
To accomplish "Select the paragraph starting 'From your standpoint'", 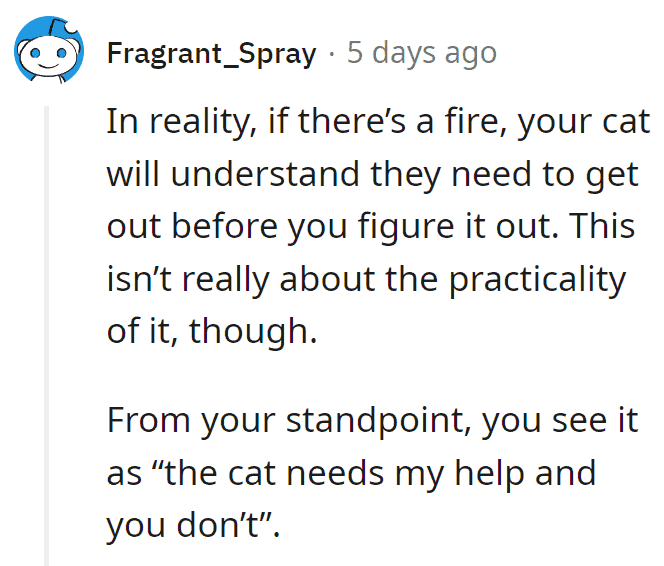I will pyautogui.click(x=372, y=473).
